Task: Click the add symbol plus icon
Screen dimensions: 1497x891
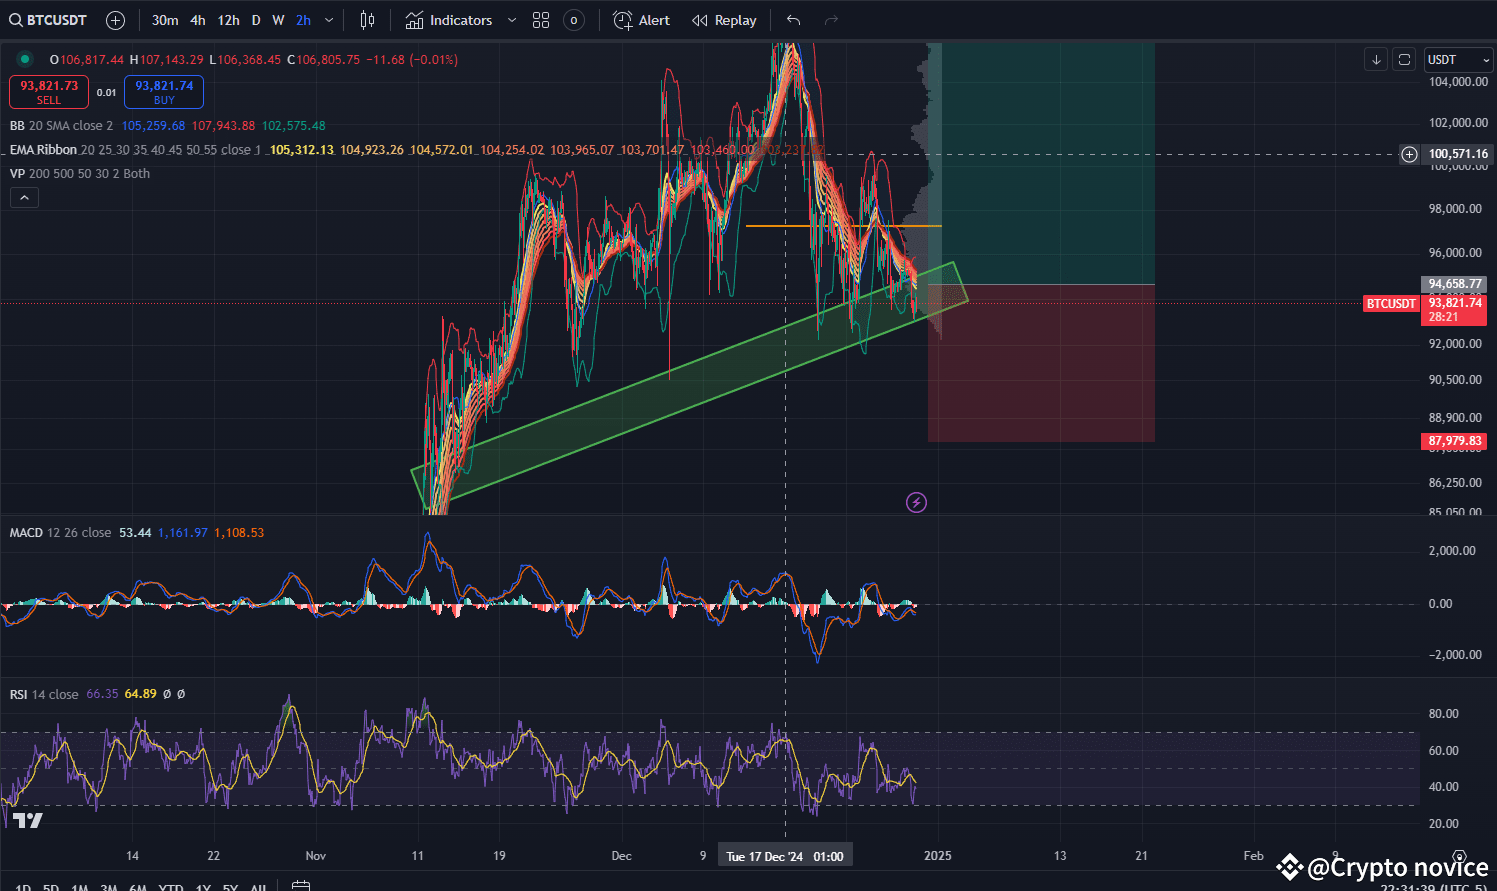Action: point(115,20)
